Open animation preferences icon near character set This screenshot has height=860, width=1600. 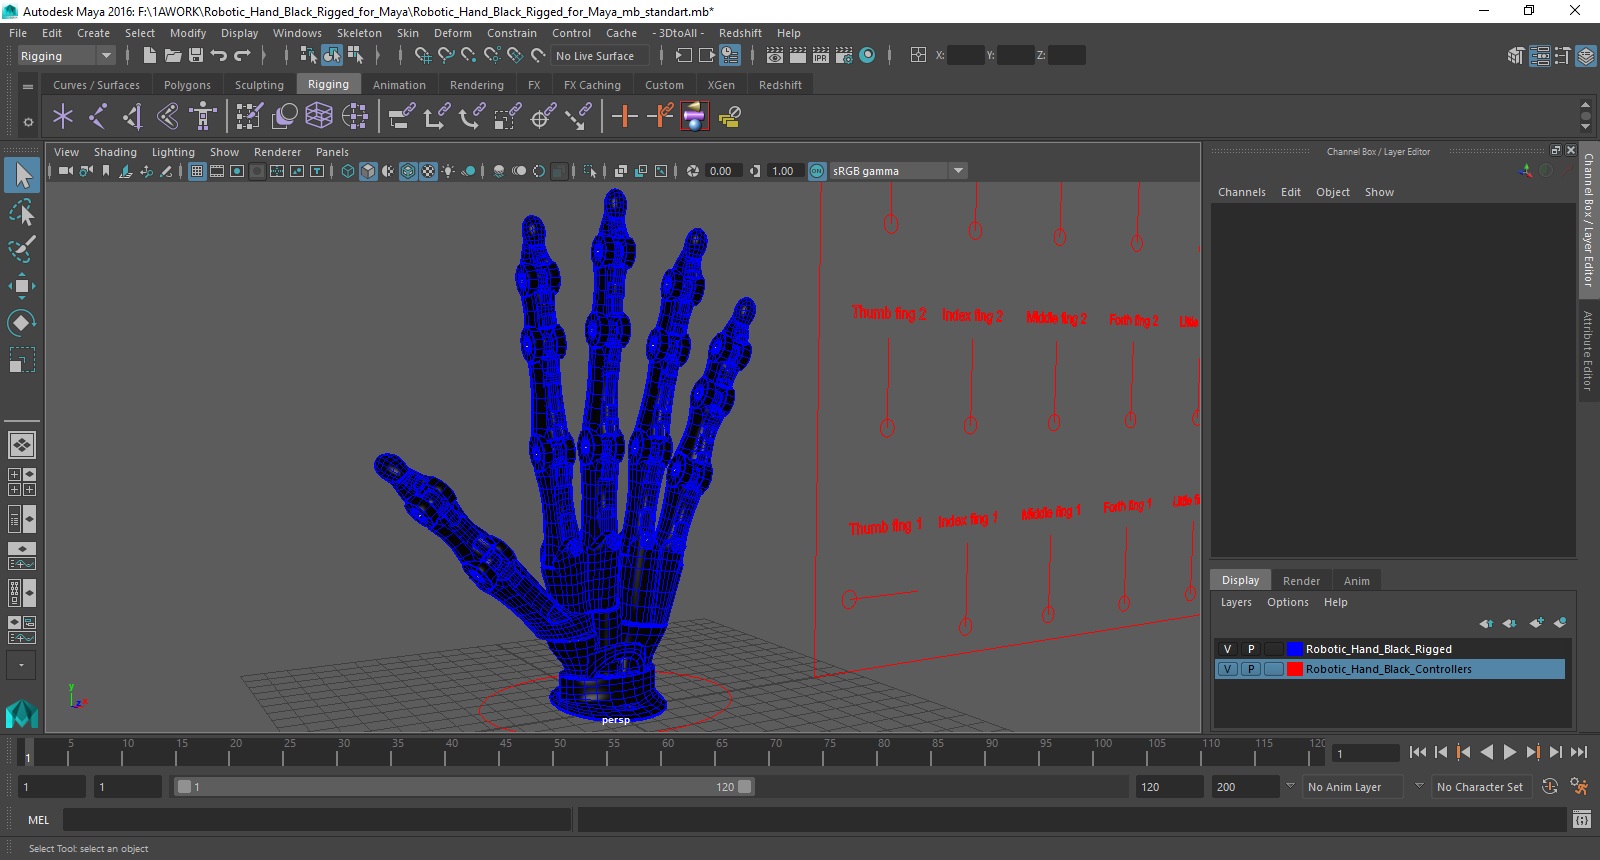pyautogui.click(x=1580, y=787)
